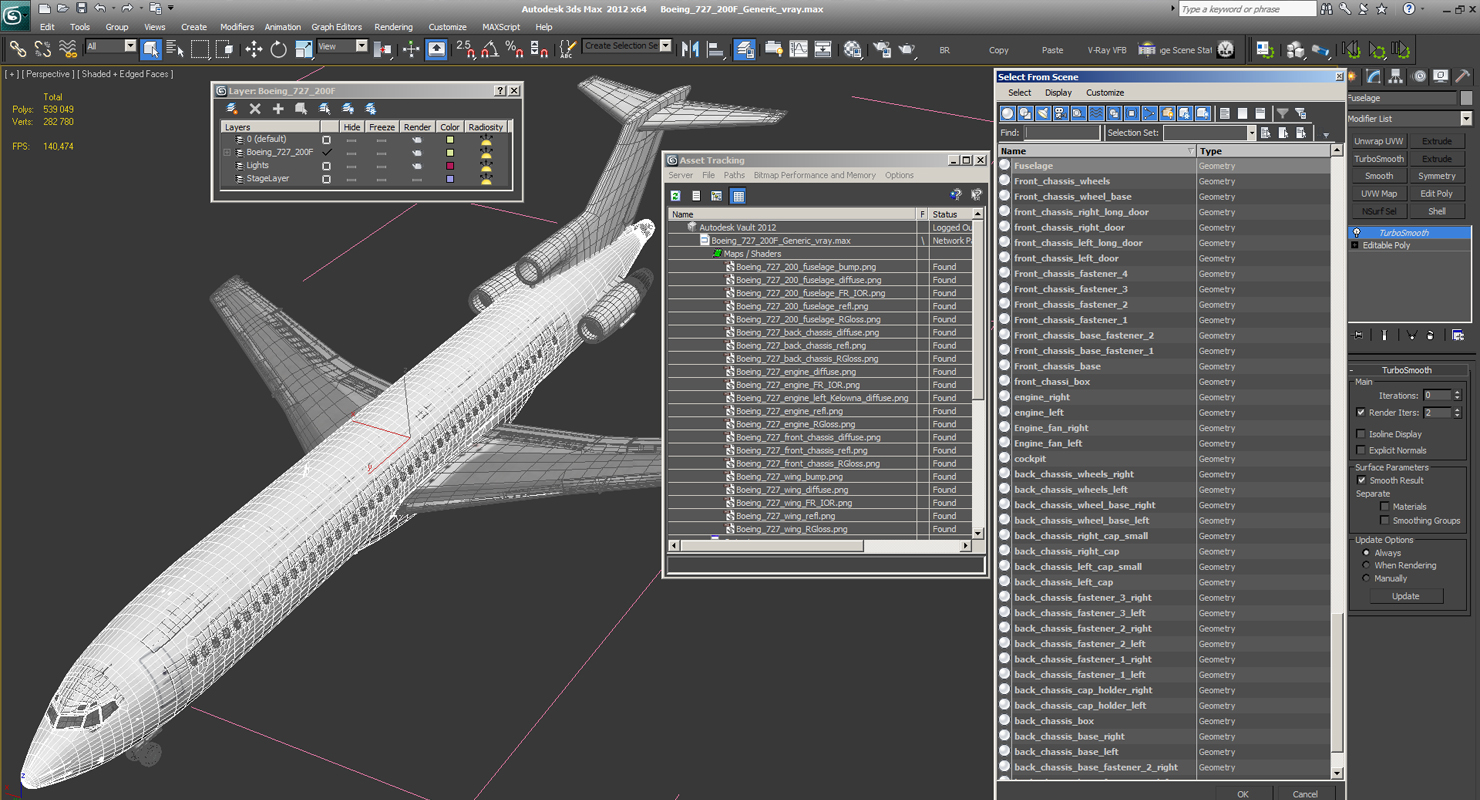Image resolution: width=1480 pixels, height=800 pixels.
Task: Click Bind to Space Warp tool
Action: point(68,49)
